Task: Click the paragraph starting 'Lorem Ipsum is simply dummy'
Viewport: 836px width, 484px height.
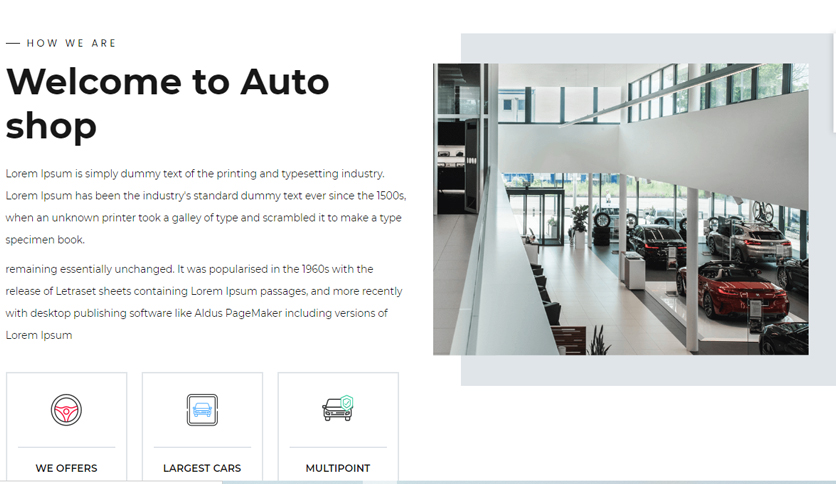Action: [206, 207]
